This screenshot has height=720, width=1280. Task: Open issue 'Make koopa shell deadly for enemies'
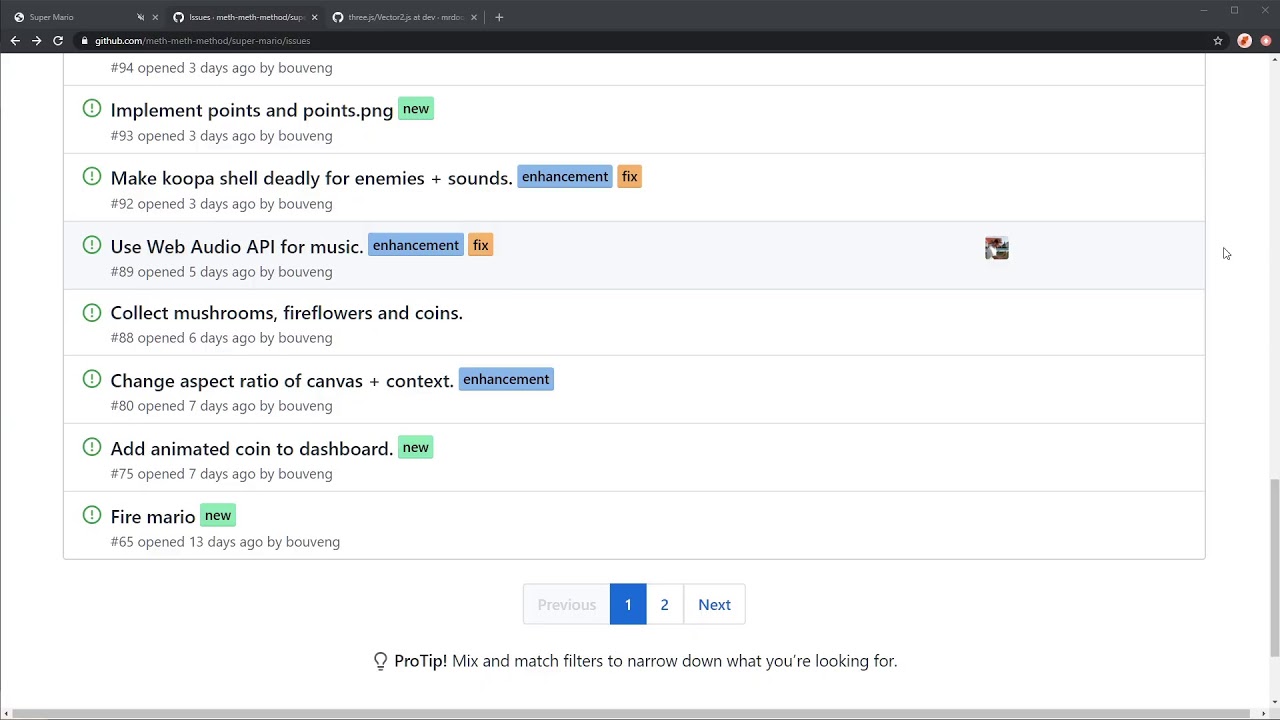pos(311,178)
